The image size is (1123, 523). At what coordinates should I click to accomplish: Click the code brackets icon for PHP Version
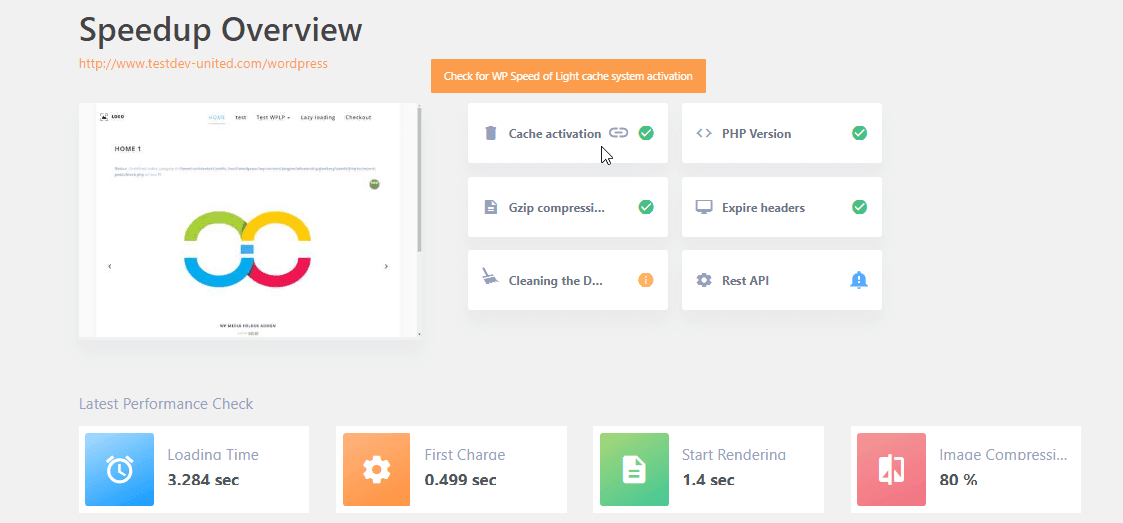pyautogui.click(x=704, y=133)
